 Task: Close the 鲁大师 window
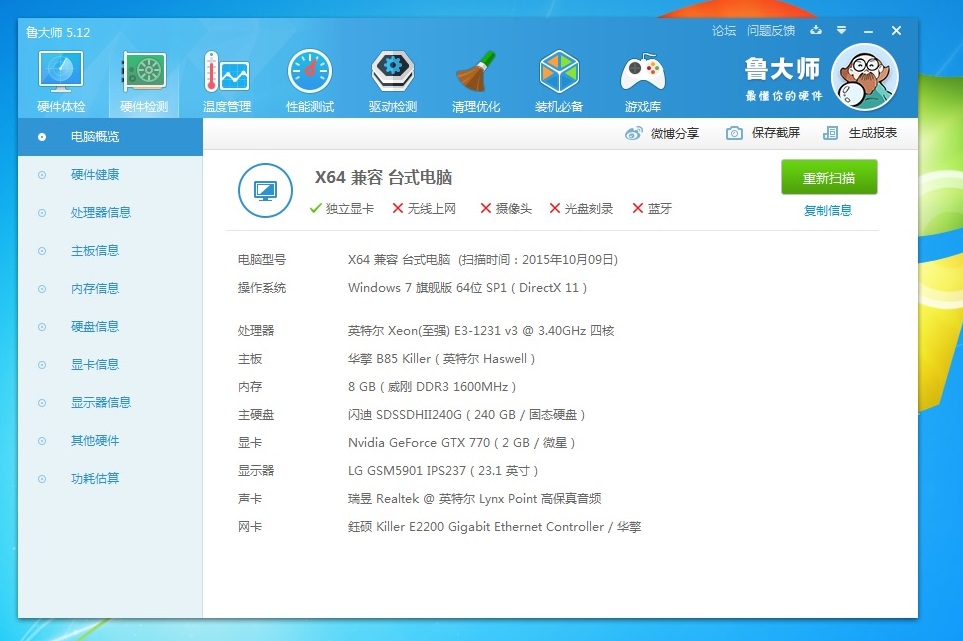pyautogui.click(x=896, y=31)
